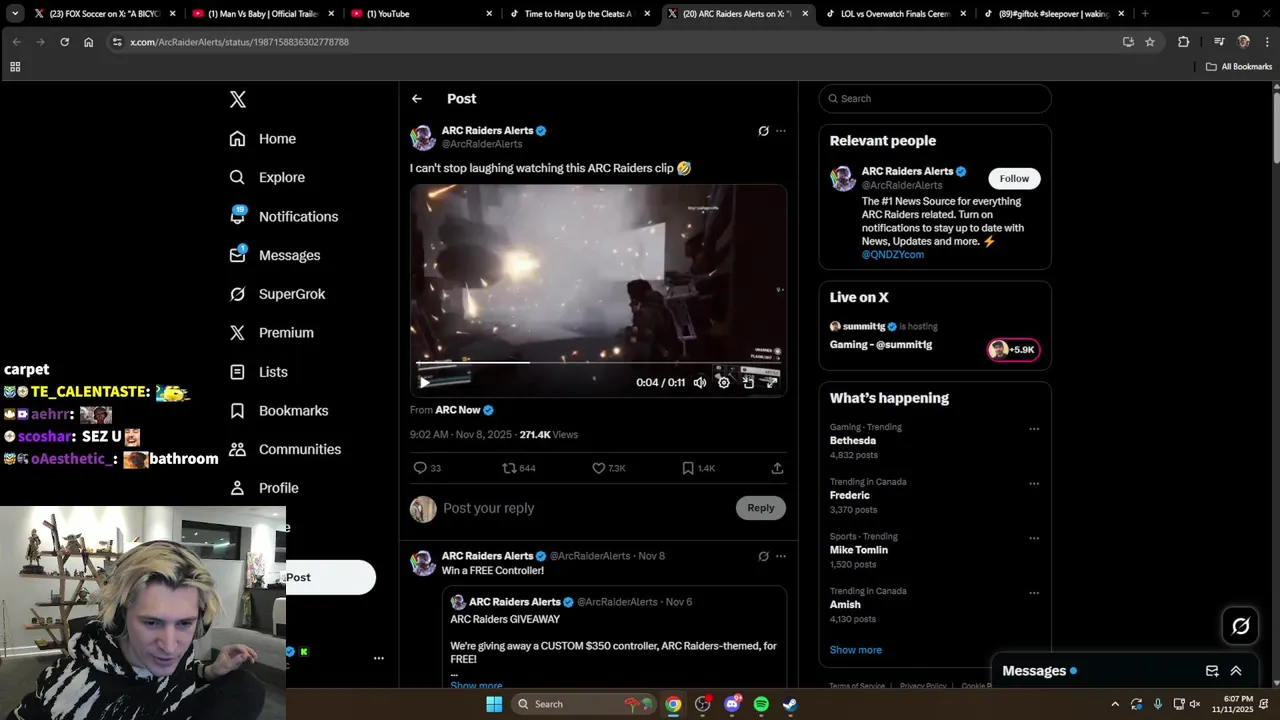
Task: Open summit1g live broadcast
Action: point(935,337)
